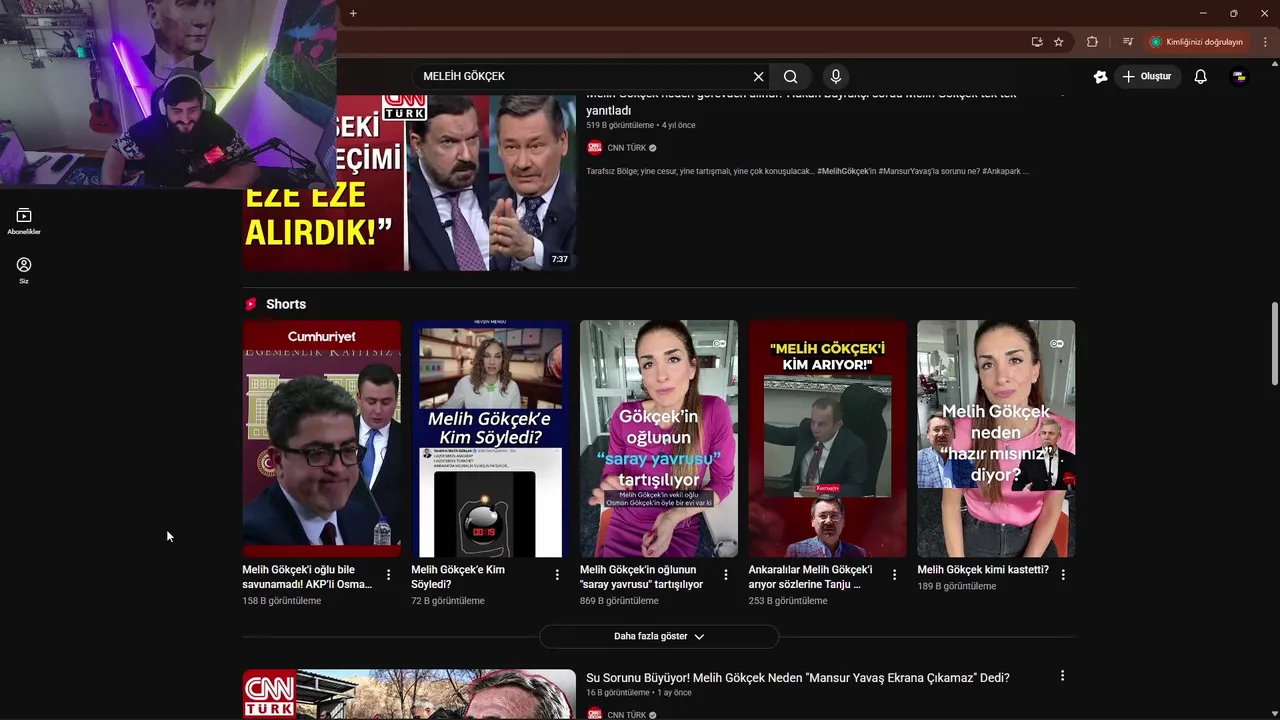Click the Shorts logo icon

tap(251, 304)
